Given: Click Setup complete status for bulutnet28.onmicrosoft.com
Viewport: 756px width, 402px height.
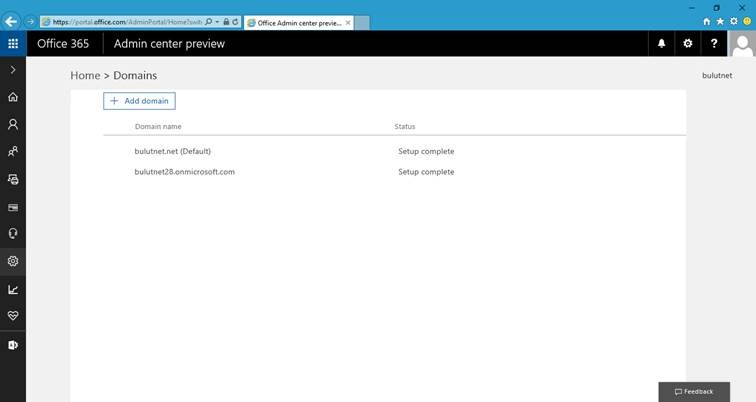Looking at the screenshot, I should (x=426, y=172).
